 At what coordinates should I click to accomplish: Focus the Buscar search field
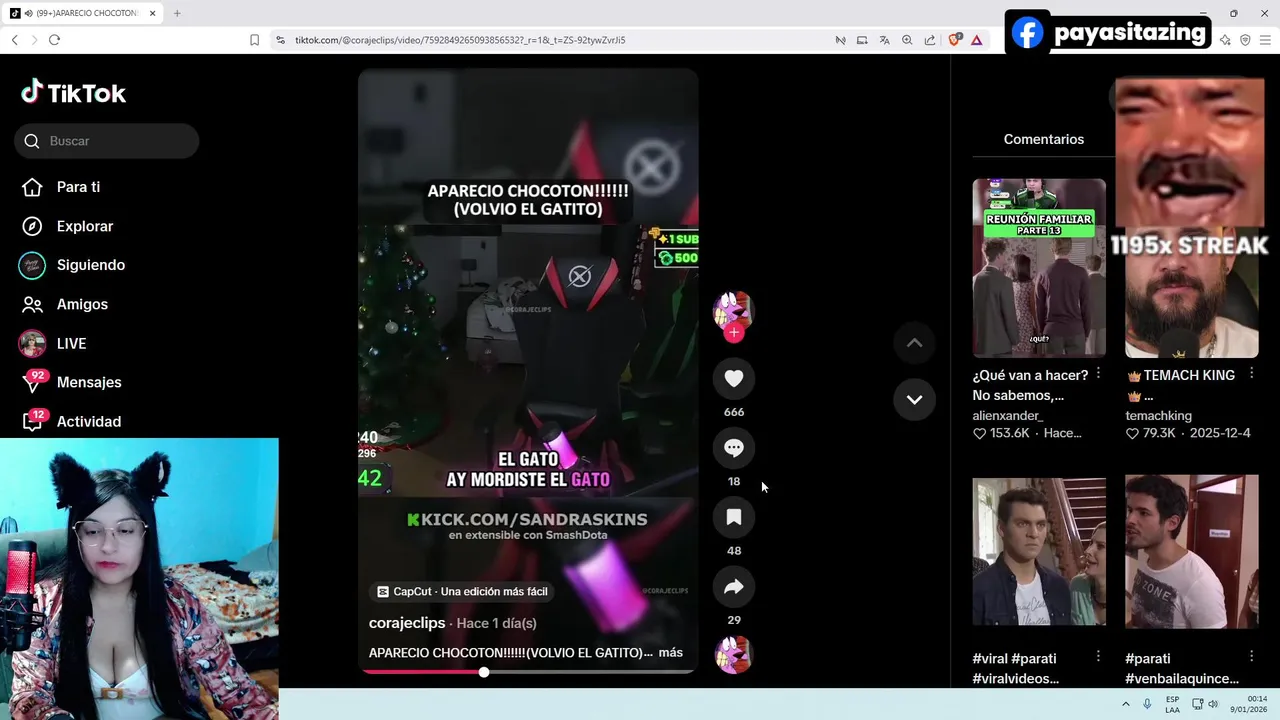[x=107, y=141]
